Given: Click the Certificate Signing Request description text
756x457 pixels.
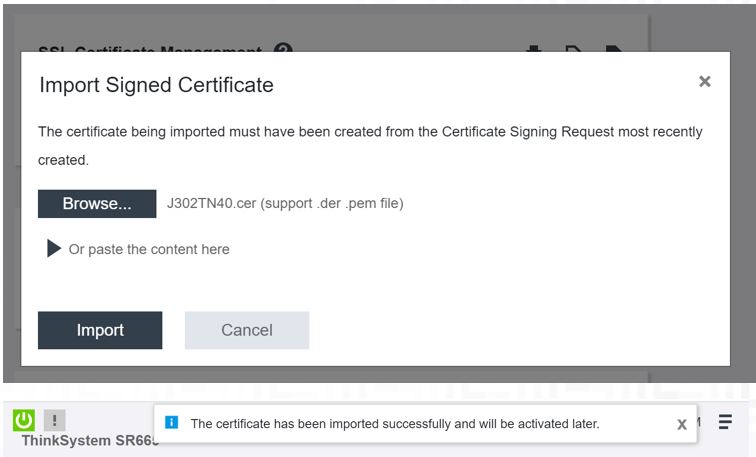Looking at the screenshot, I should pos(370,146).
